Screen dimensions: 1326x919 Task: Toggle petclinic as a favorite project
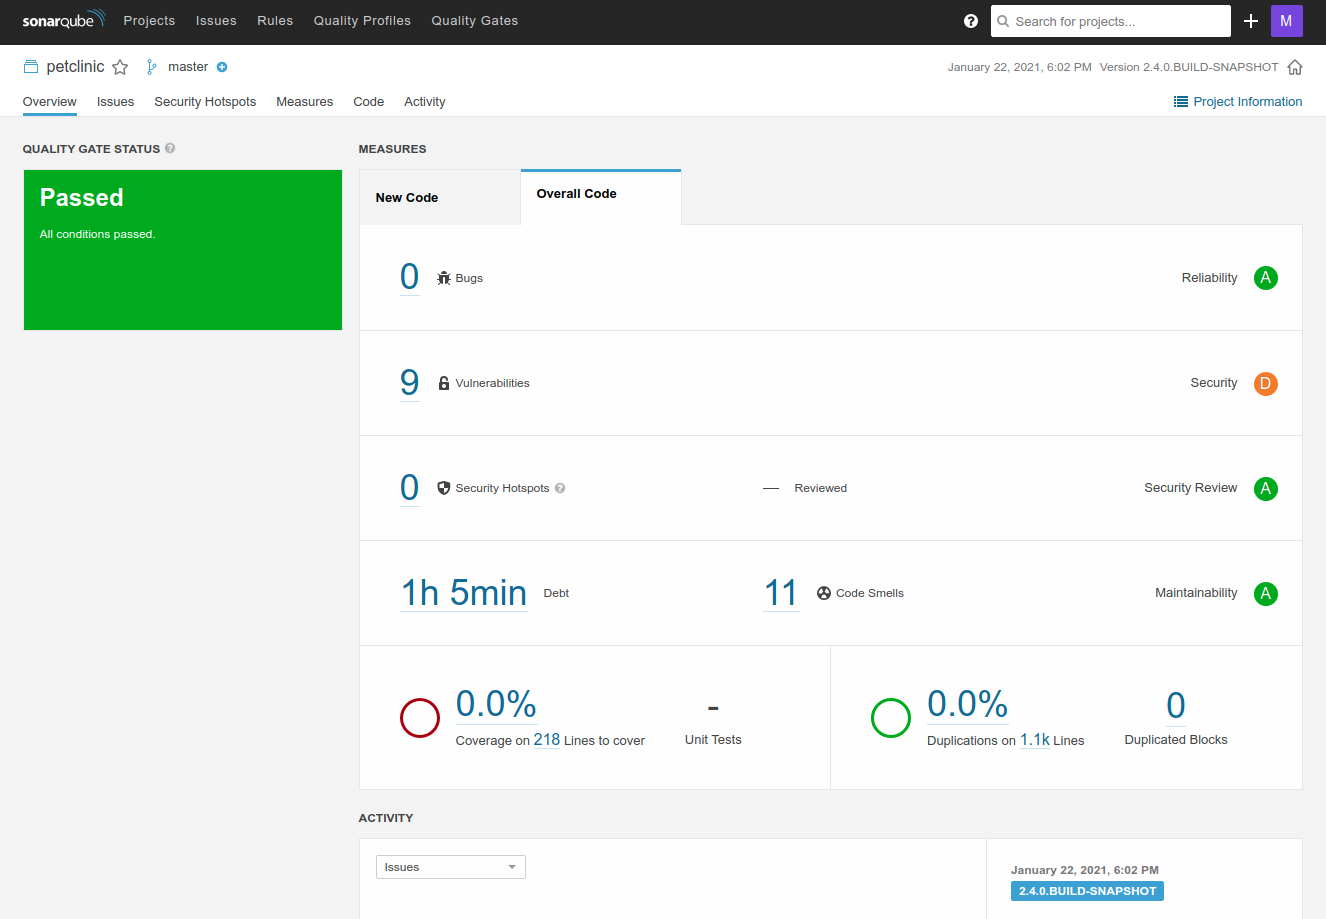pos(120,66)
